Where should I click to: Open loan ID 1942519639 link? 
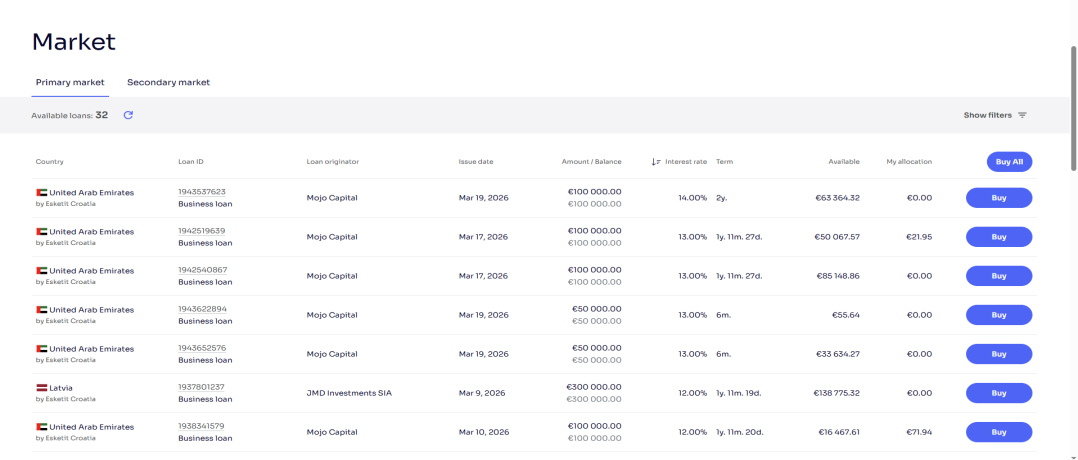coord(201,231)
